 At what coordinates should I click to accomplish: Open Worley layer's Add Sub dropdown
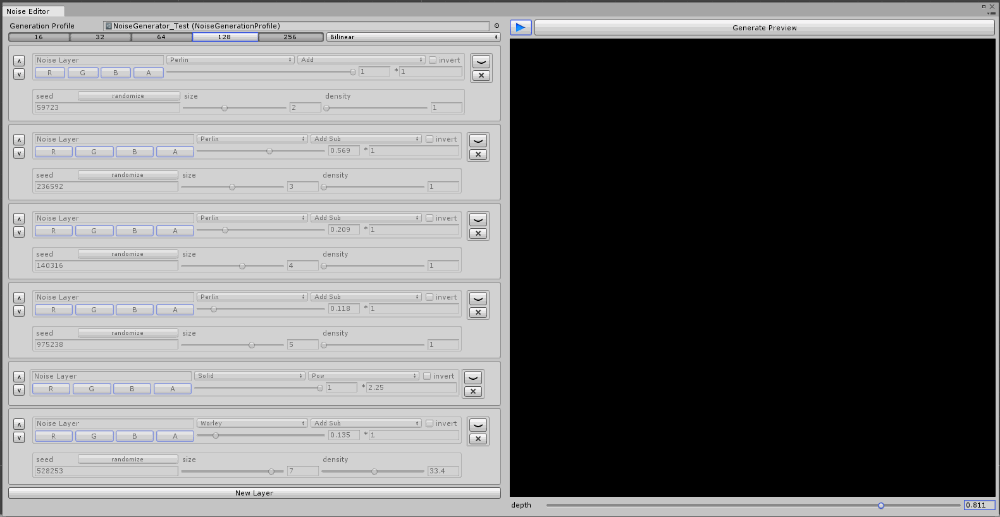coord(366,423)
